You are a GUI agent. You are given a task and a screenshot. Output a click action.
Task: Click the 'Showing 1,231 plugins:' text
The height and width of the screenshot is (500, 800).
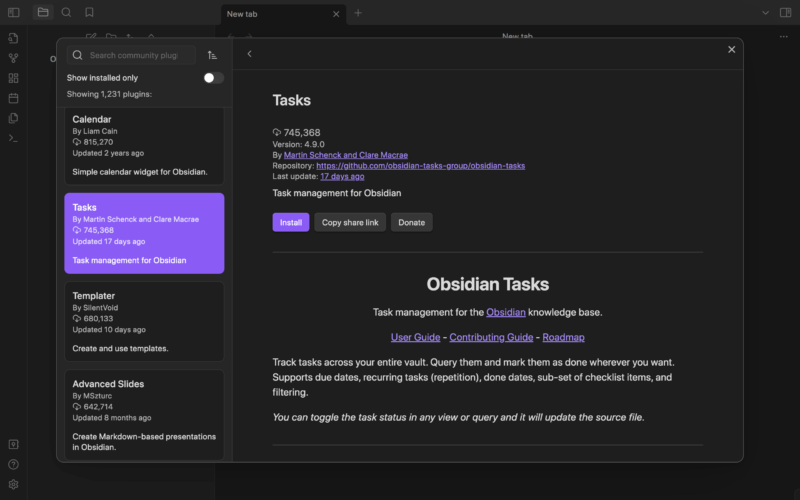coord(109,94)
